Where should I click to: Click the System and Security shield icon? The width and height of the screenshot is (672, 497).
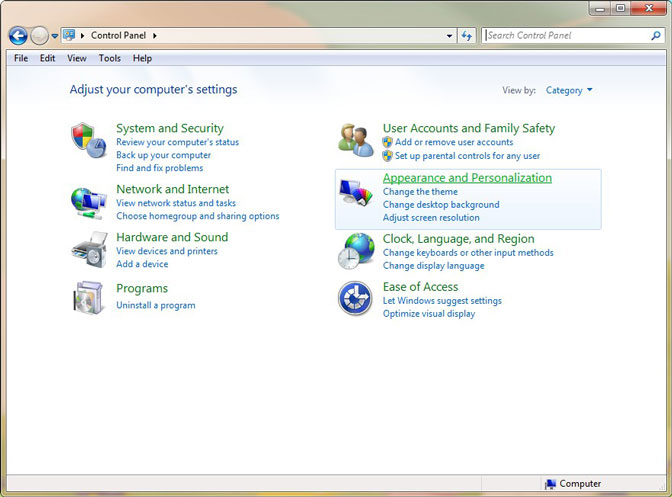coord(89,140)
